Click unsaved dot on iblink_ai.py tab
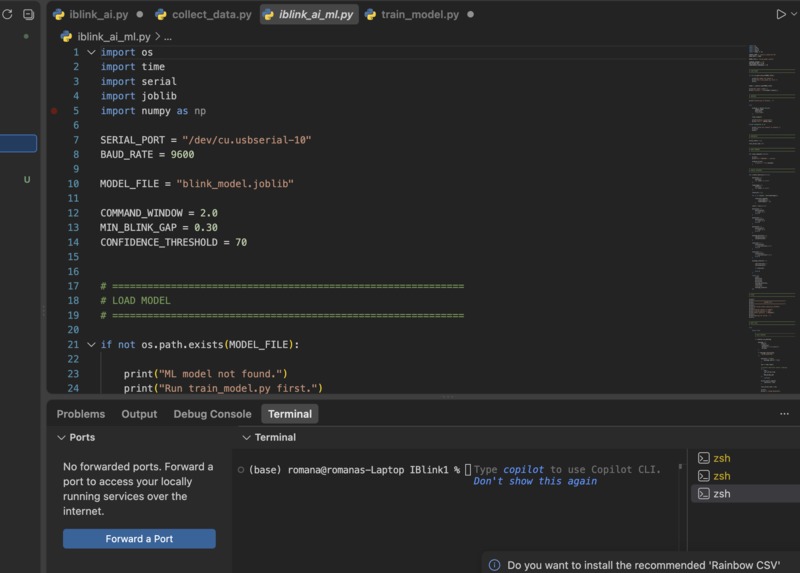The width and height of the screenshot is (800, 573). tap(139, 14)
